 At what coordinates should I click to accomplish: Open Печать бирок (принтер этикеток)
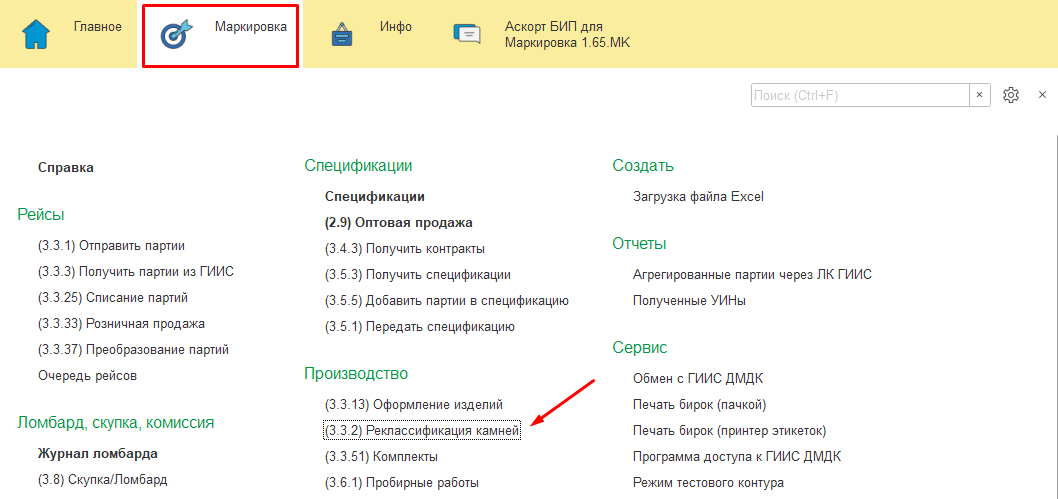729,430
